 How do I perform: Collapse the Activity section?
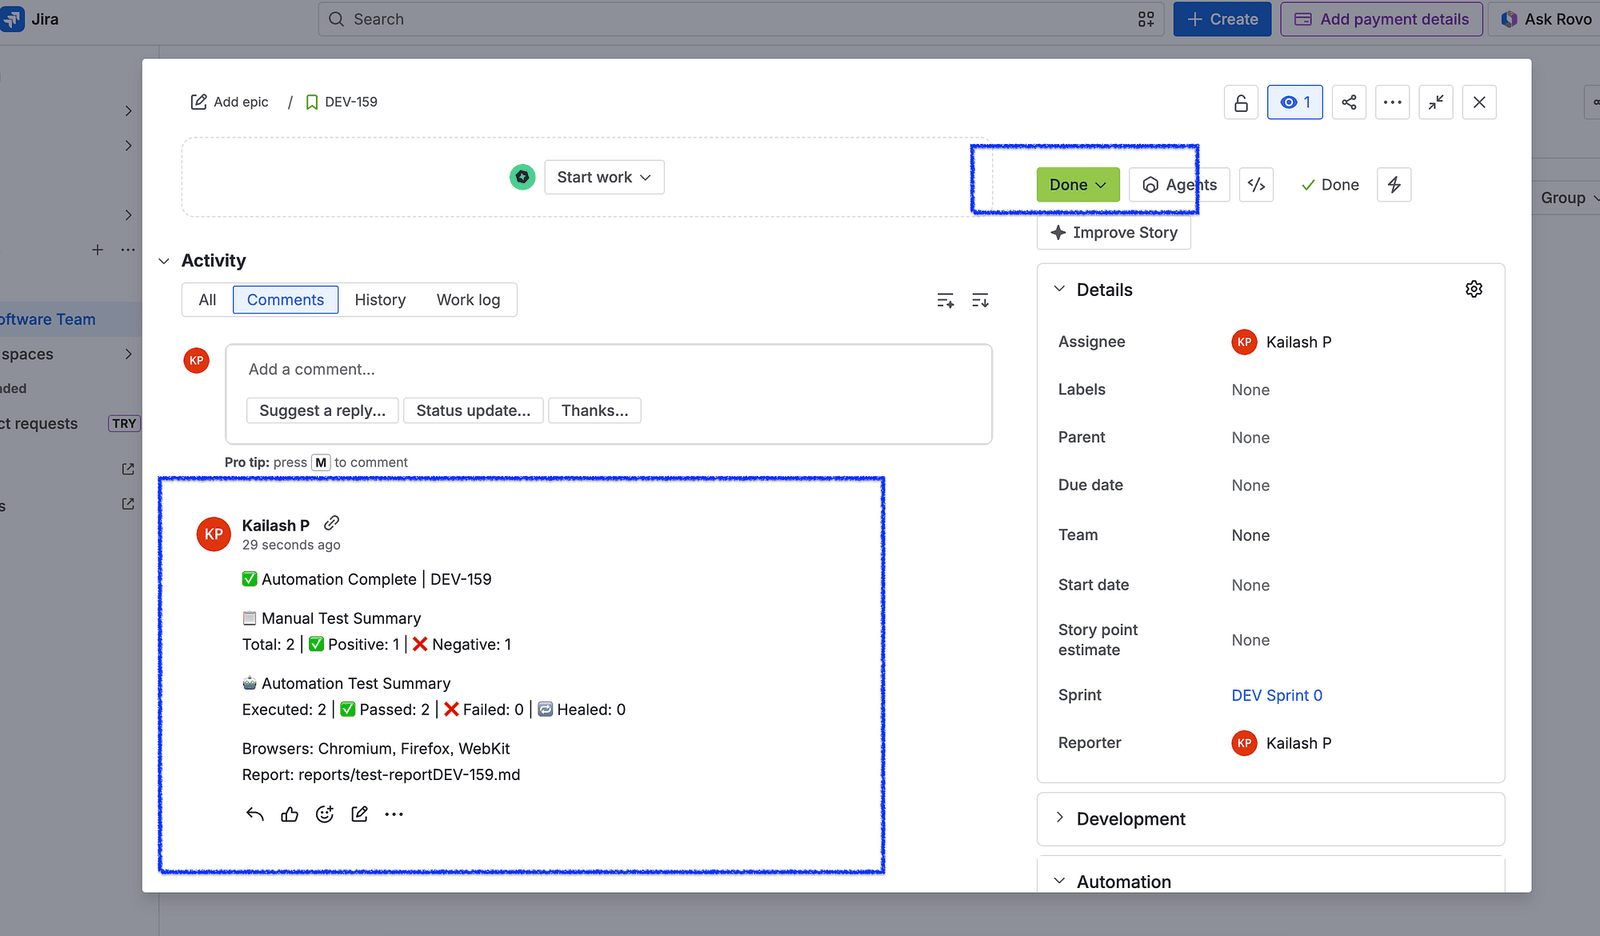pos(164,261)
